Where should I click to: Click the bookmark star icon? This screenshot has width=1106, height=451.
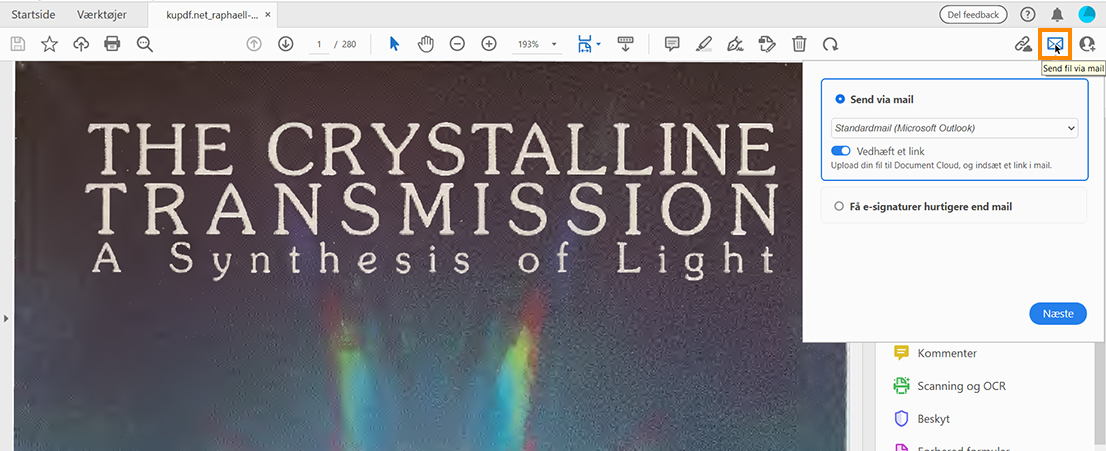pyautogui.click(x=49, y=44)
